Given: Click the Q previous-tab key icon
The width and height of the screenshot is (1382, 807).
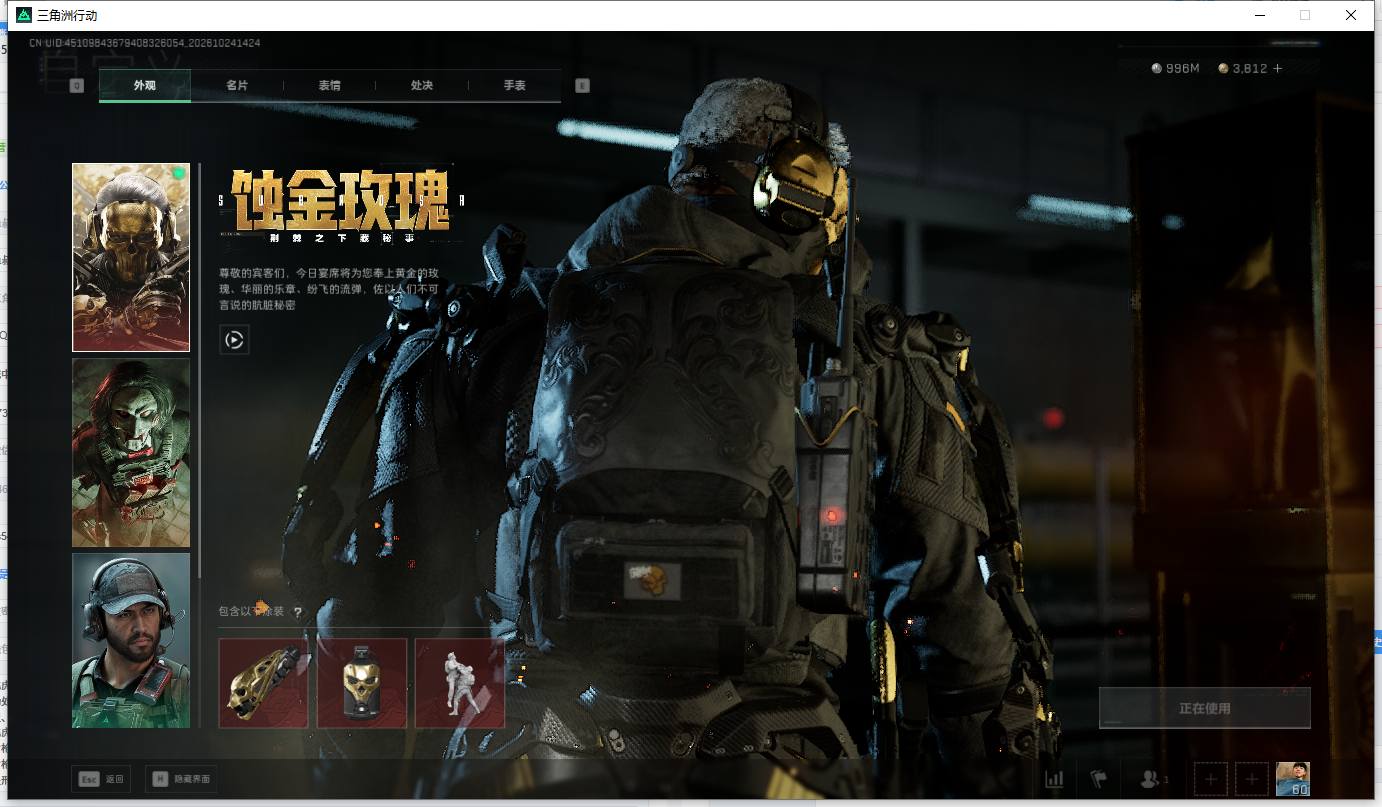Looking at the screenshot, I should click(x=76, y=86).
